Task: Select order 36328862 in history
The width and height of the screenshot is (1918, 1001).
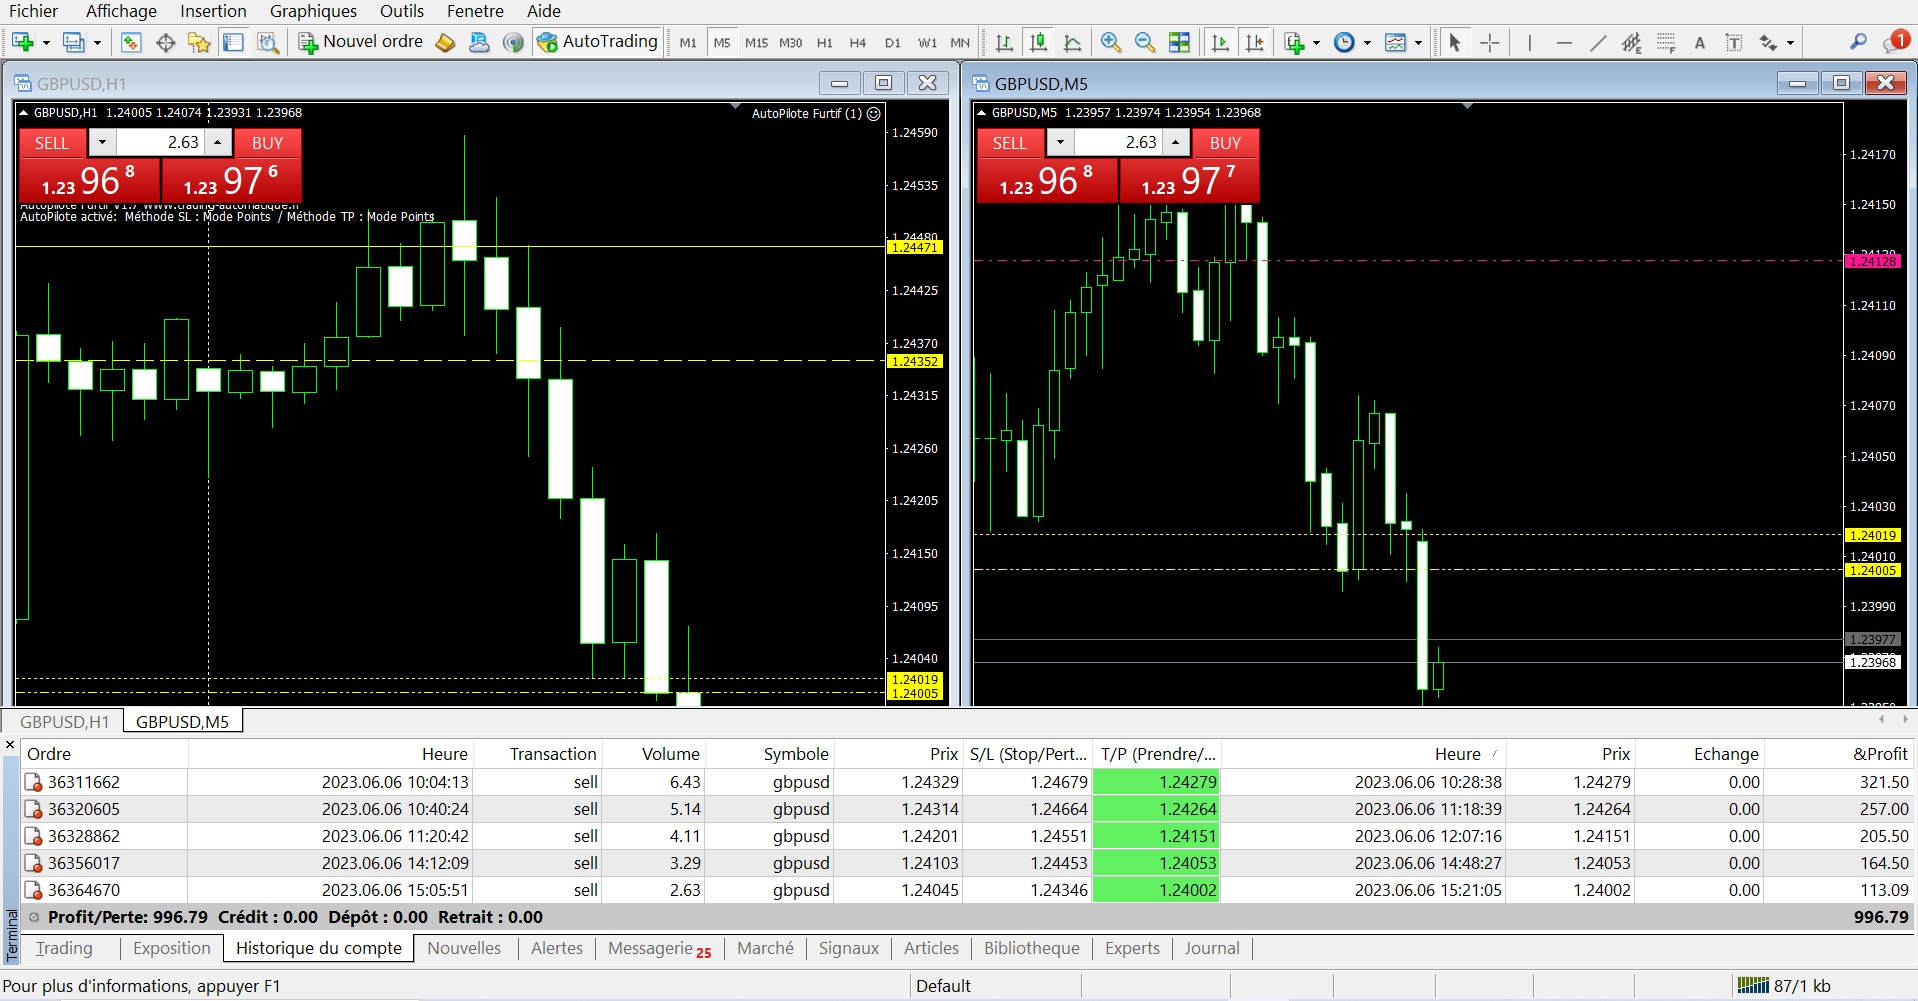Action: pyautogui.click(x=84, y=836)
